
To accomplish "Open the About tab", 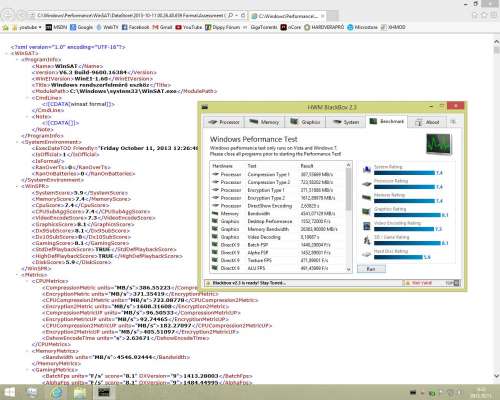I will tap(427, 122).
